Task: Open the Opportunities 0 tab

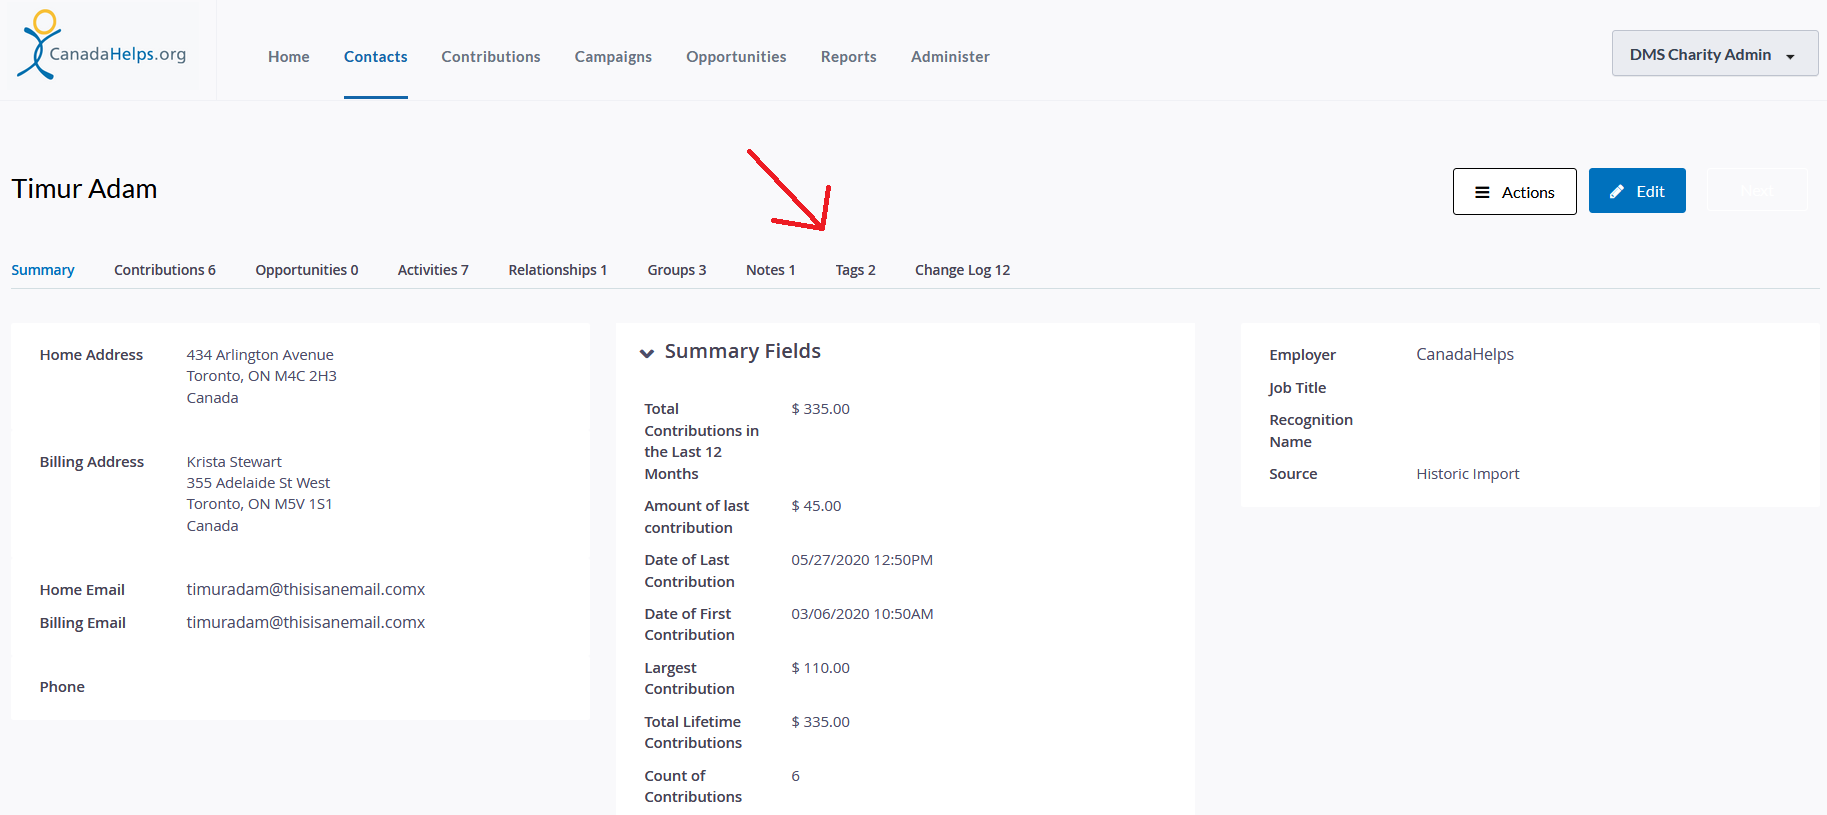Action: [x=307, y=270]
